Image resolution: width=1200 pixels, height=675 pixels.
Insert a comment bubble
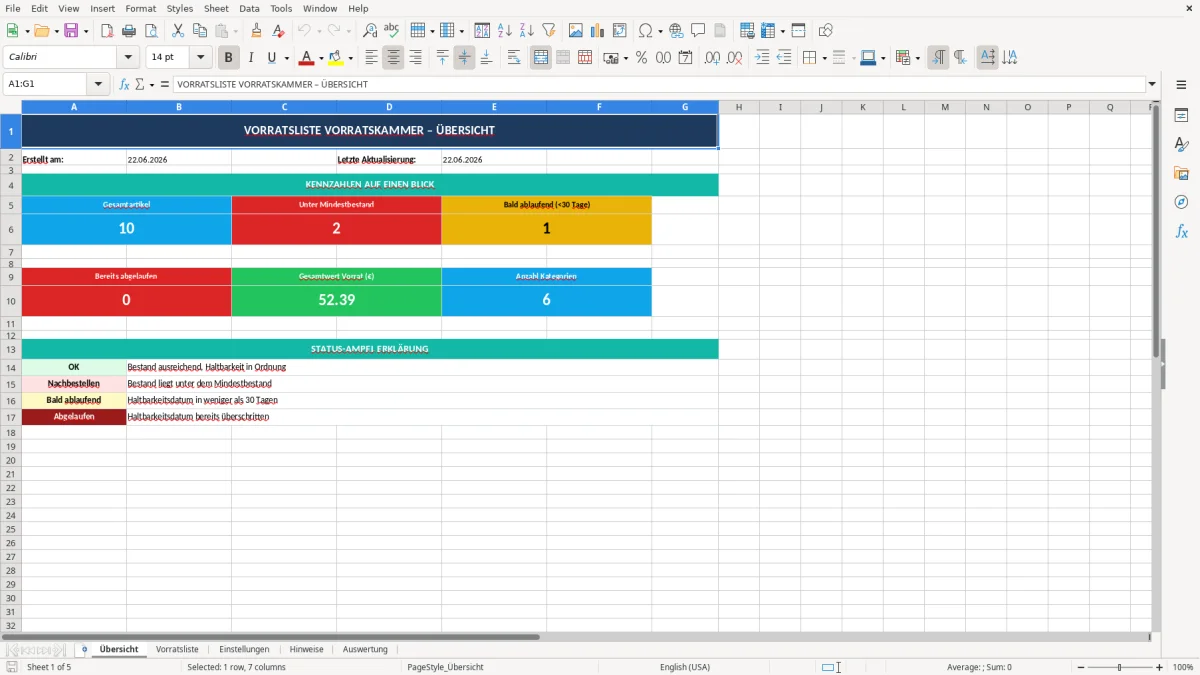coord(698,31)
